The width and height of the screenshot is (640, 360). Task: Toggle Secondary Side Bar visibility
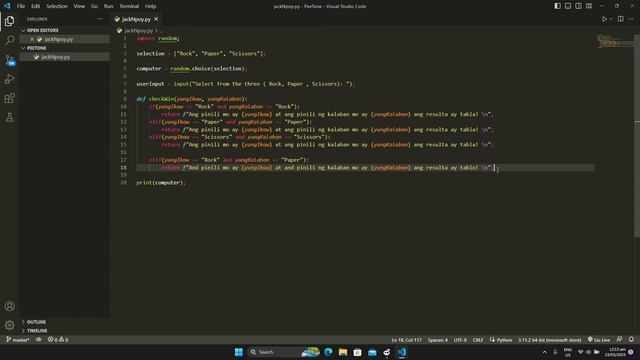pos(578,6)
